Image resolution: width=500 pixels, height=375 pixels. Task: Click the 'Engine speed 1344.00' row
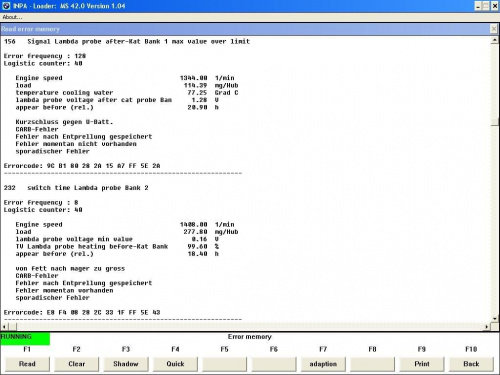pyautogui.click(x=125, y=78)
